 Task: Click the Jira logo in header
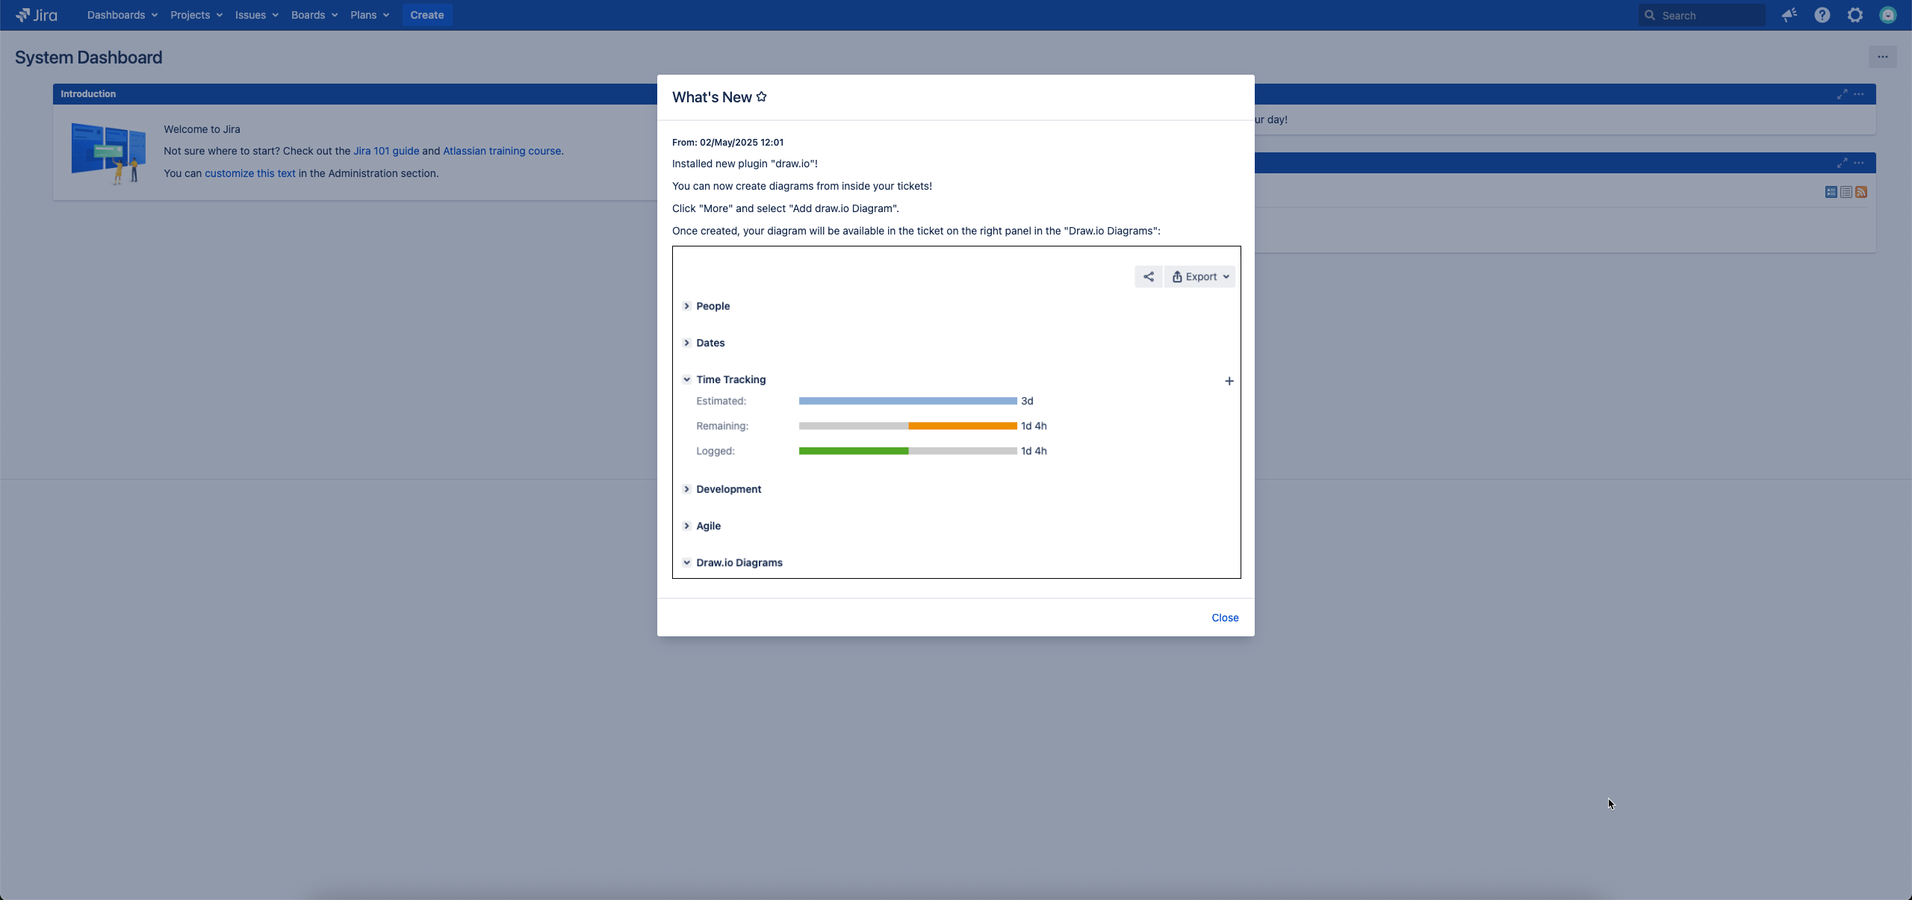[36, 15]
